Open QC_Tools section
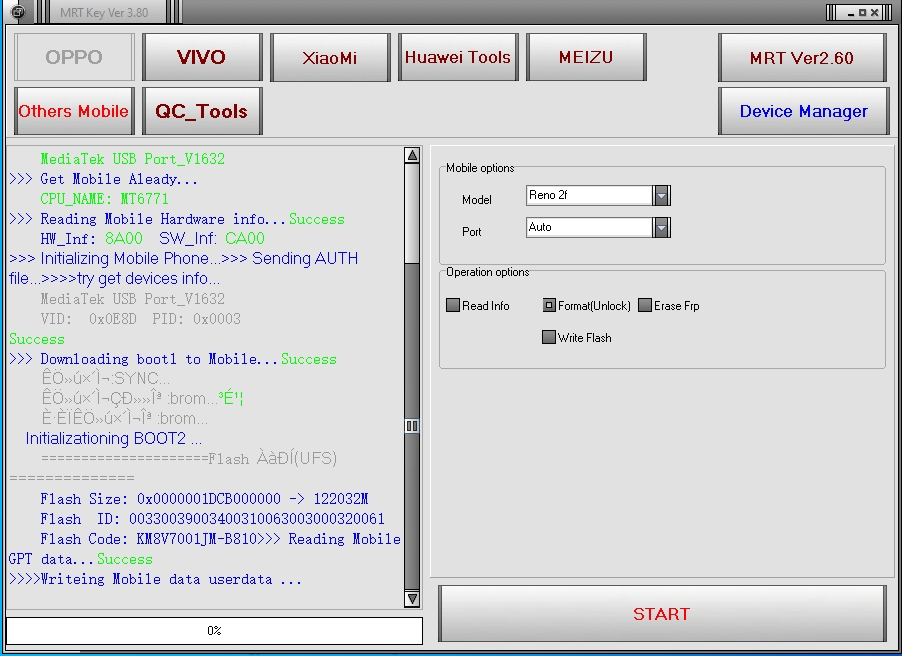This screenshot has height=656, width=902. pos(202,111)
